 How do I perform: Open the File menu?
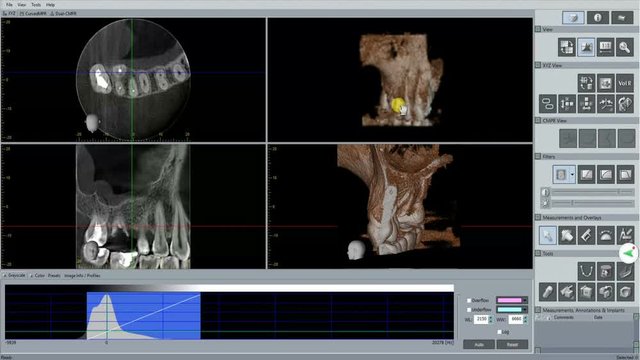tap(9, 5)
